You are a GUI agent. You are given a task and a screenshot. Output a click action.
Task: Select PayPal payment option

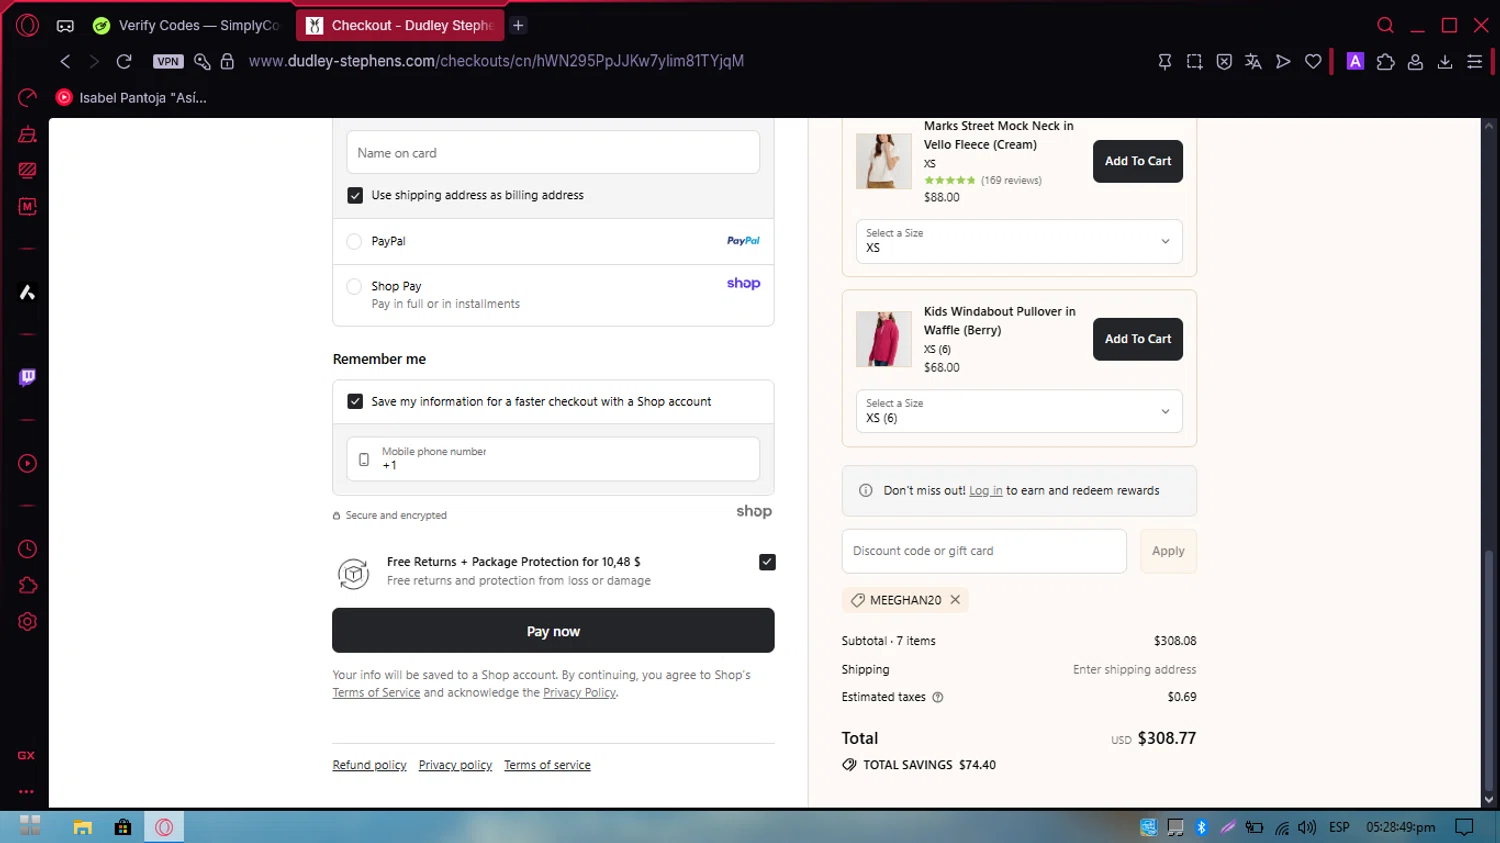[354, 241]
